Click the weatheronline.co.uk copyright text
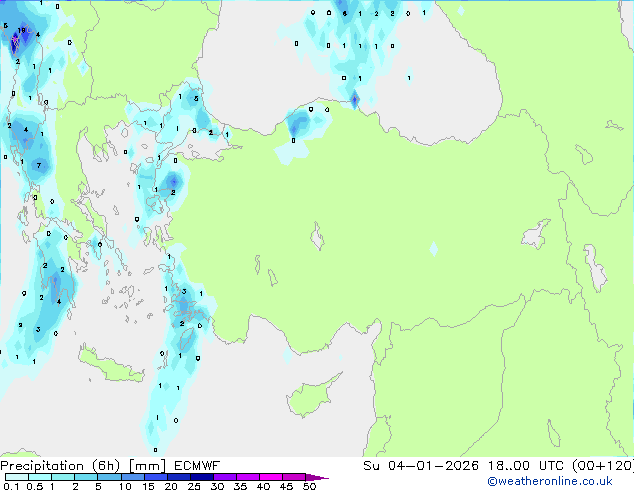 coord(549,481)
